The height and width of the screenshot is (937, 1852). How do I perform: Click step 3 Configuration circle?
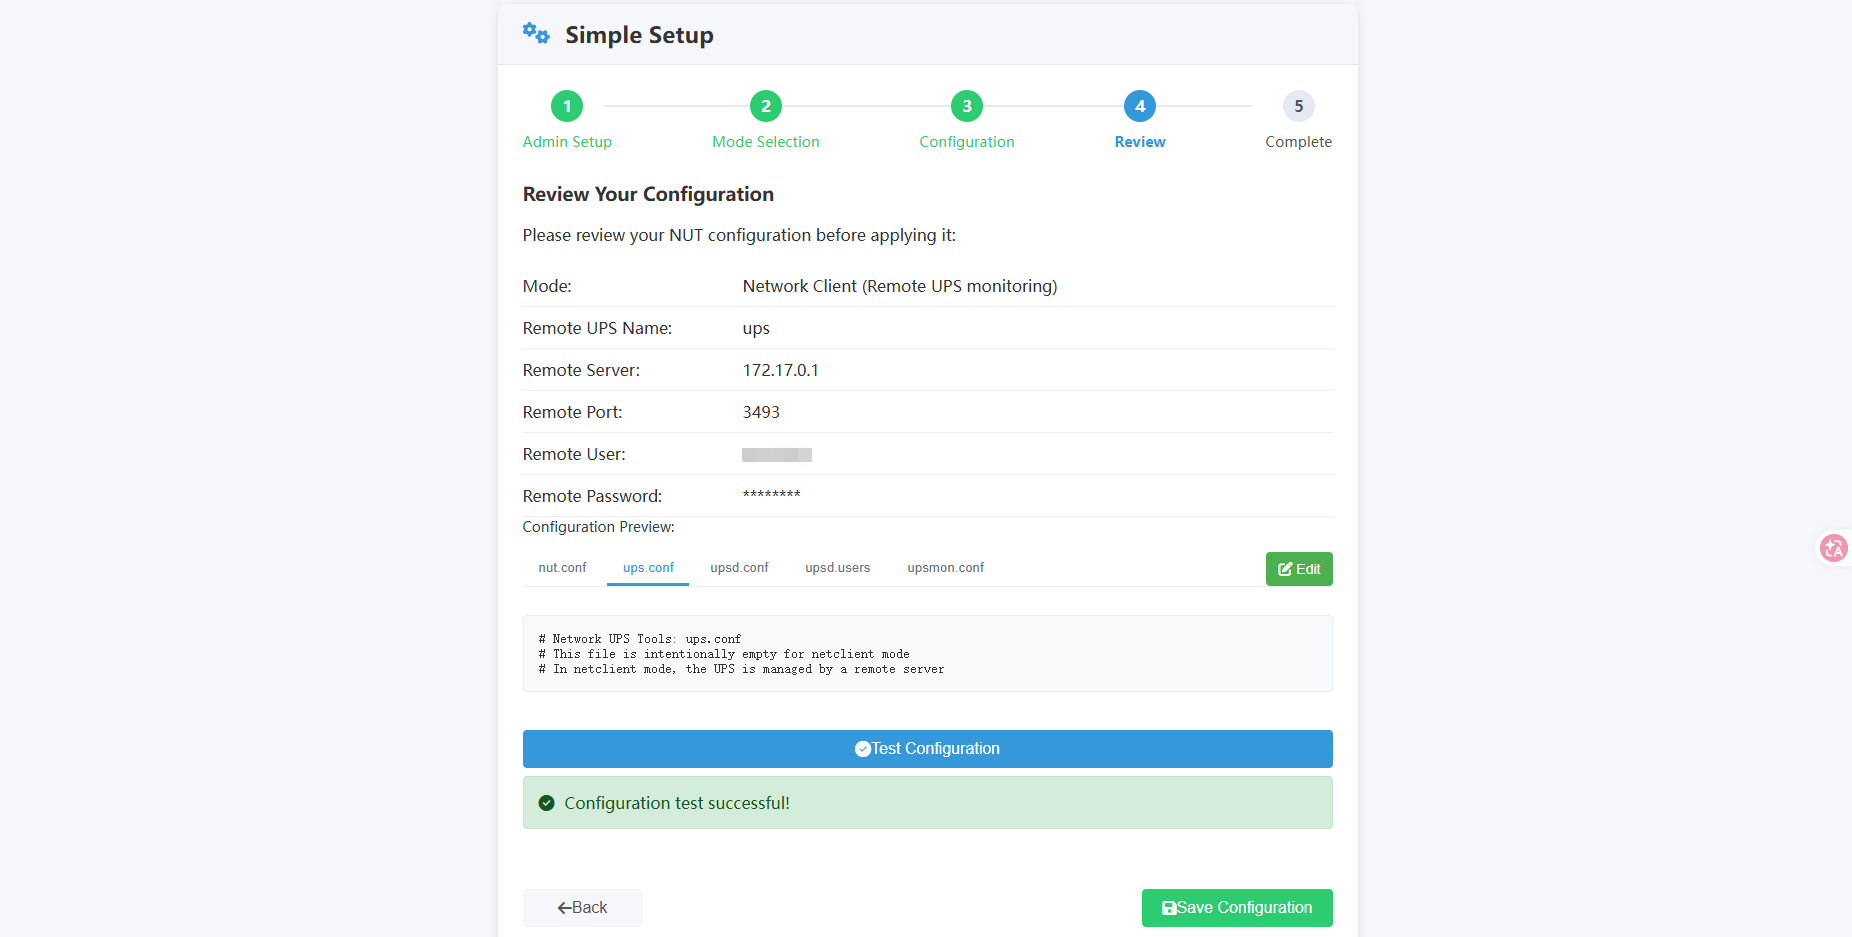(x=967, y=106)
